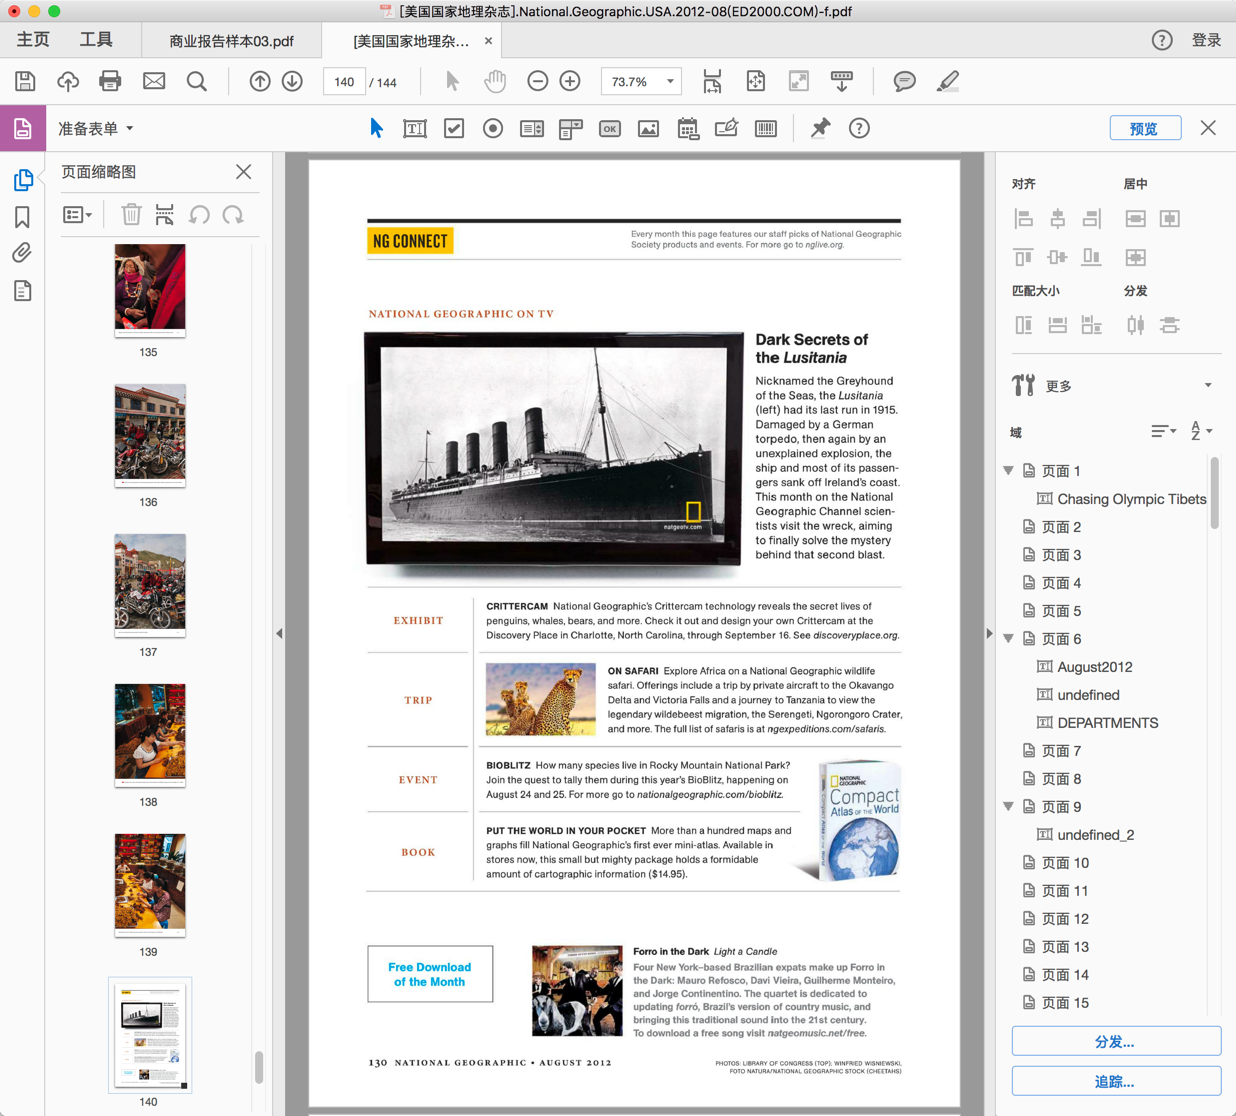Open form tools help icon
This screenshot has width=1236, height=1116.
click(859, 128)
